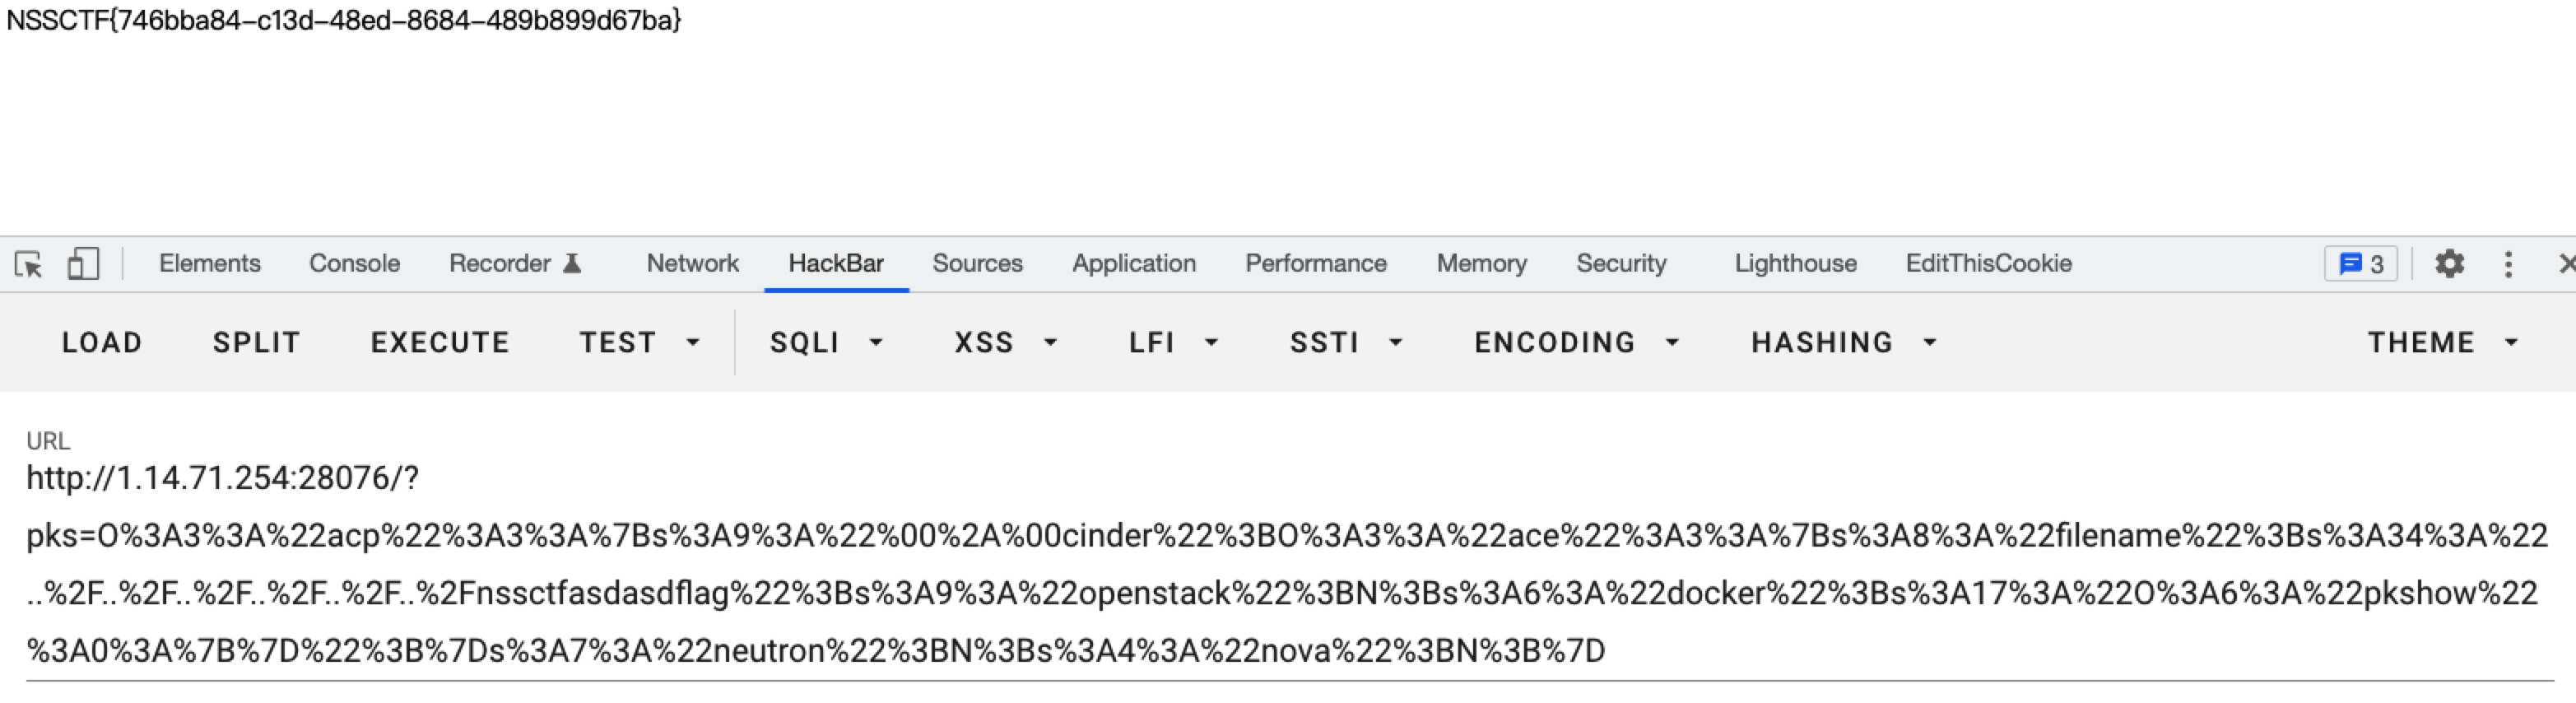Open the DevTools three-dot menu
Viewport: 2576px width, 703px height.
click(x=2508, y=264)
